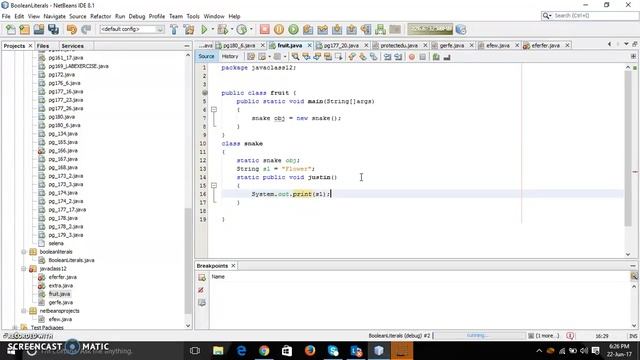Click the Build Project hammer icon
This screenshot has width=640, height=360.
(174, 29)
